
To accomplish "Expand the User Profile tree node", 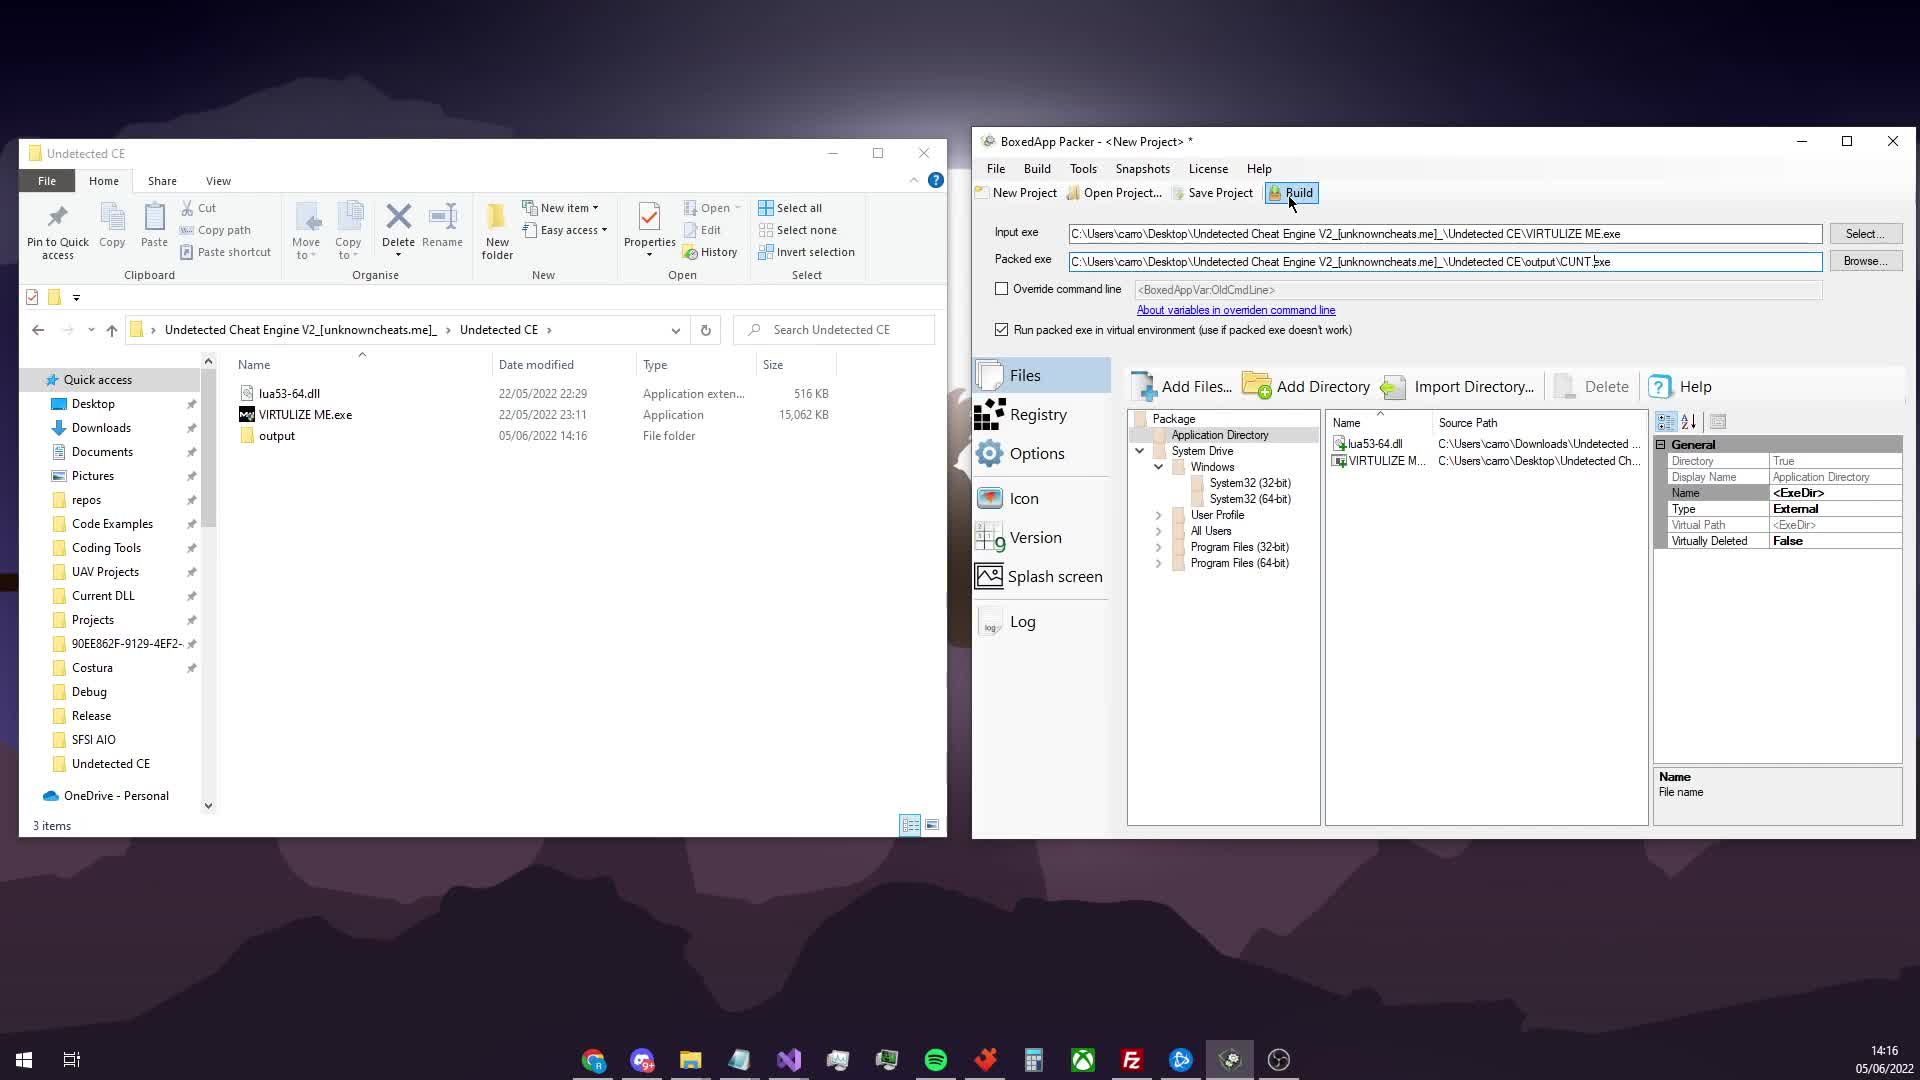I will coord(1158,515).
